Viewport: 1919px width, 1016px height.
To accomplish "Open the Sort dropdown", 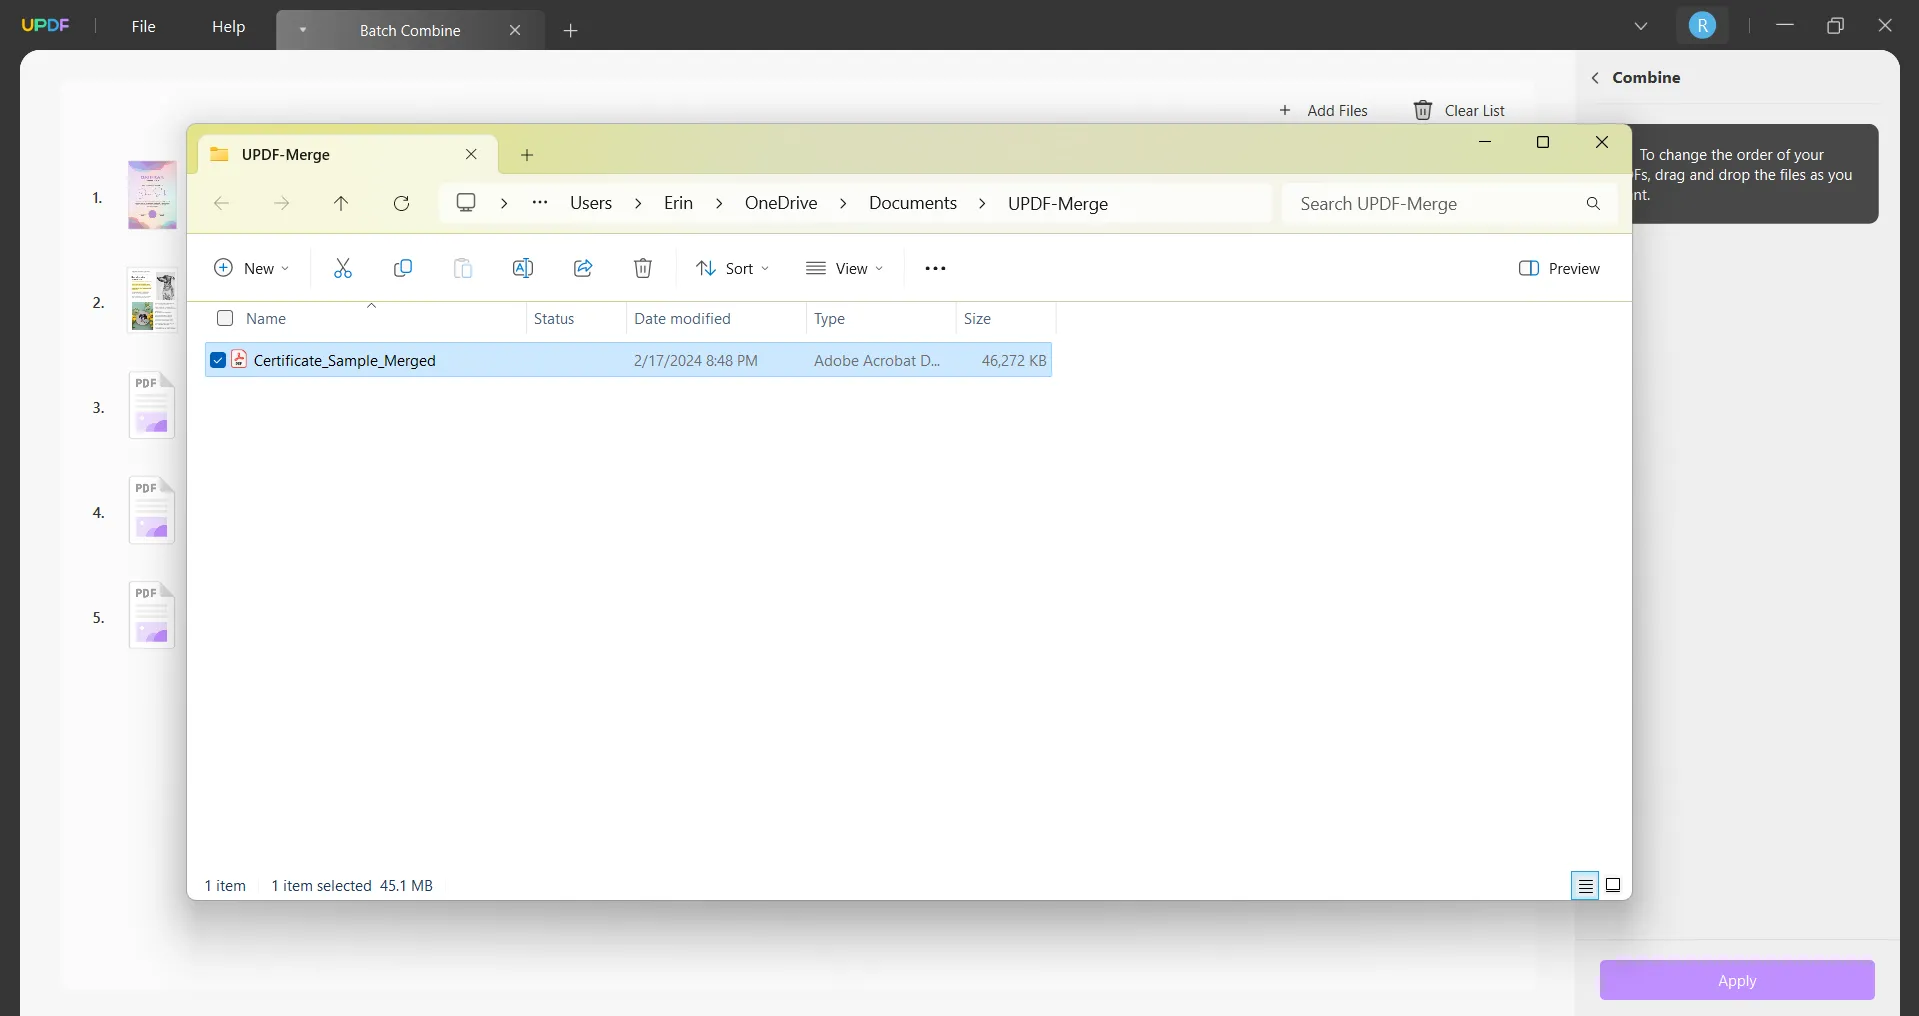I will (733, 268).
